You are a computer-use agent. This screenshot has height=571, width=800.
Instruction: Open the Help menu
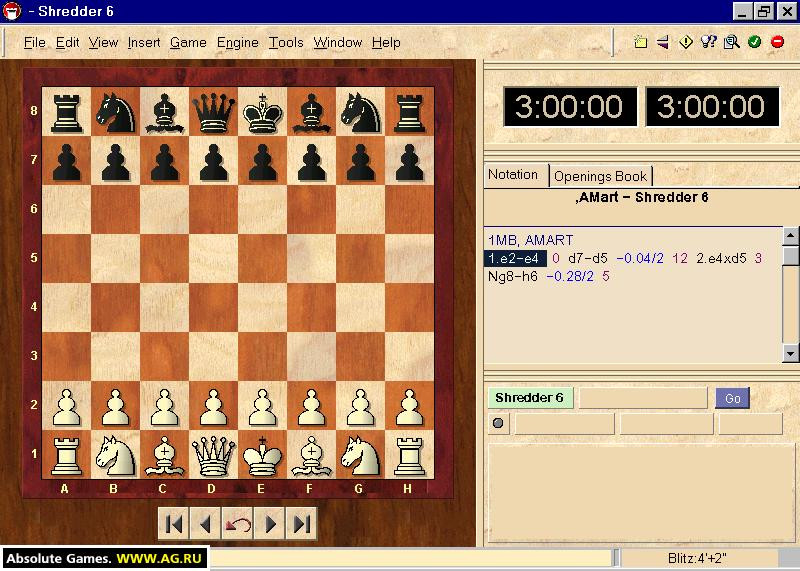click(x=386, y=42)
